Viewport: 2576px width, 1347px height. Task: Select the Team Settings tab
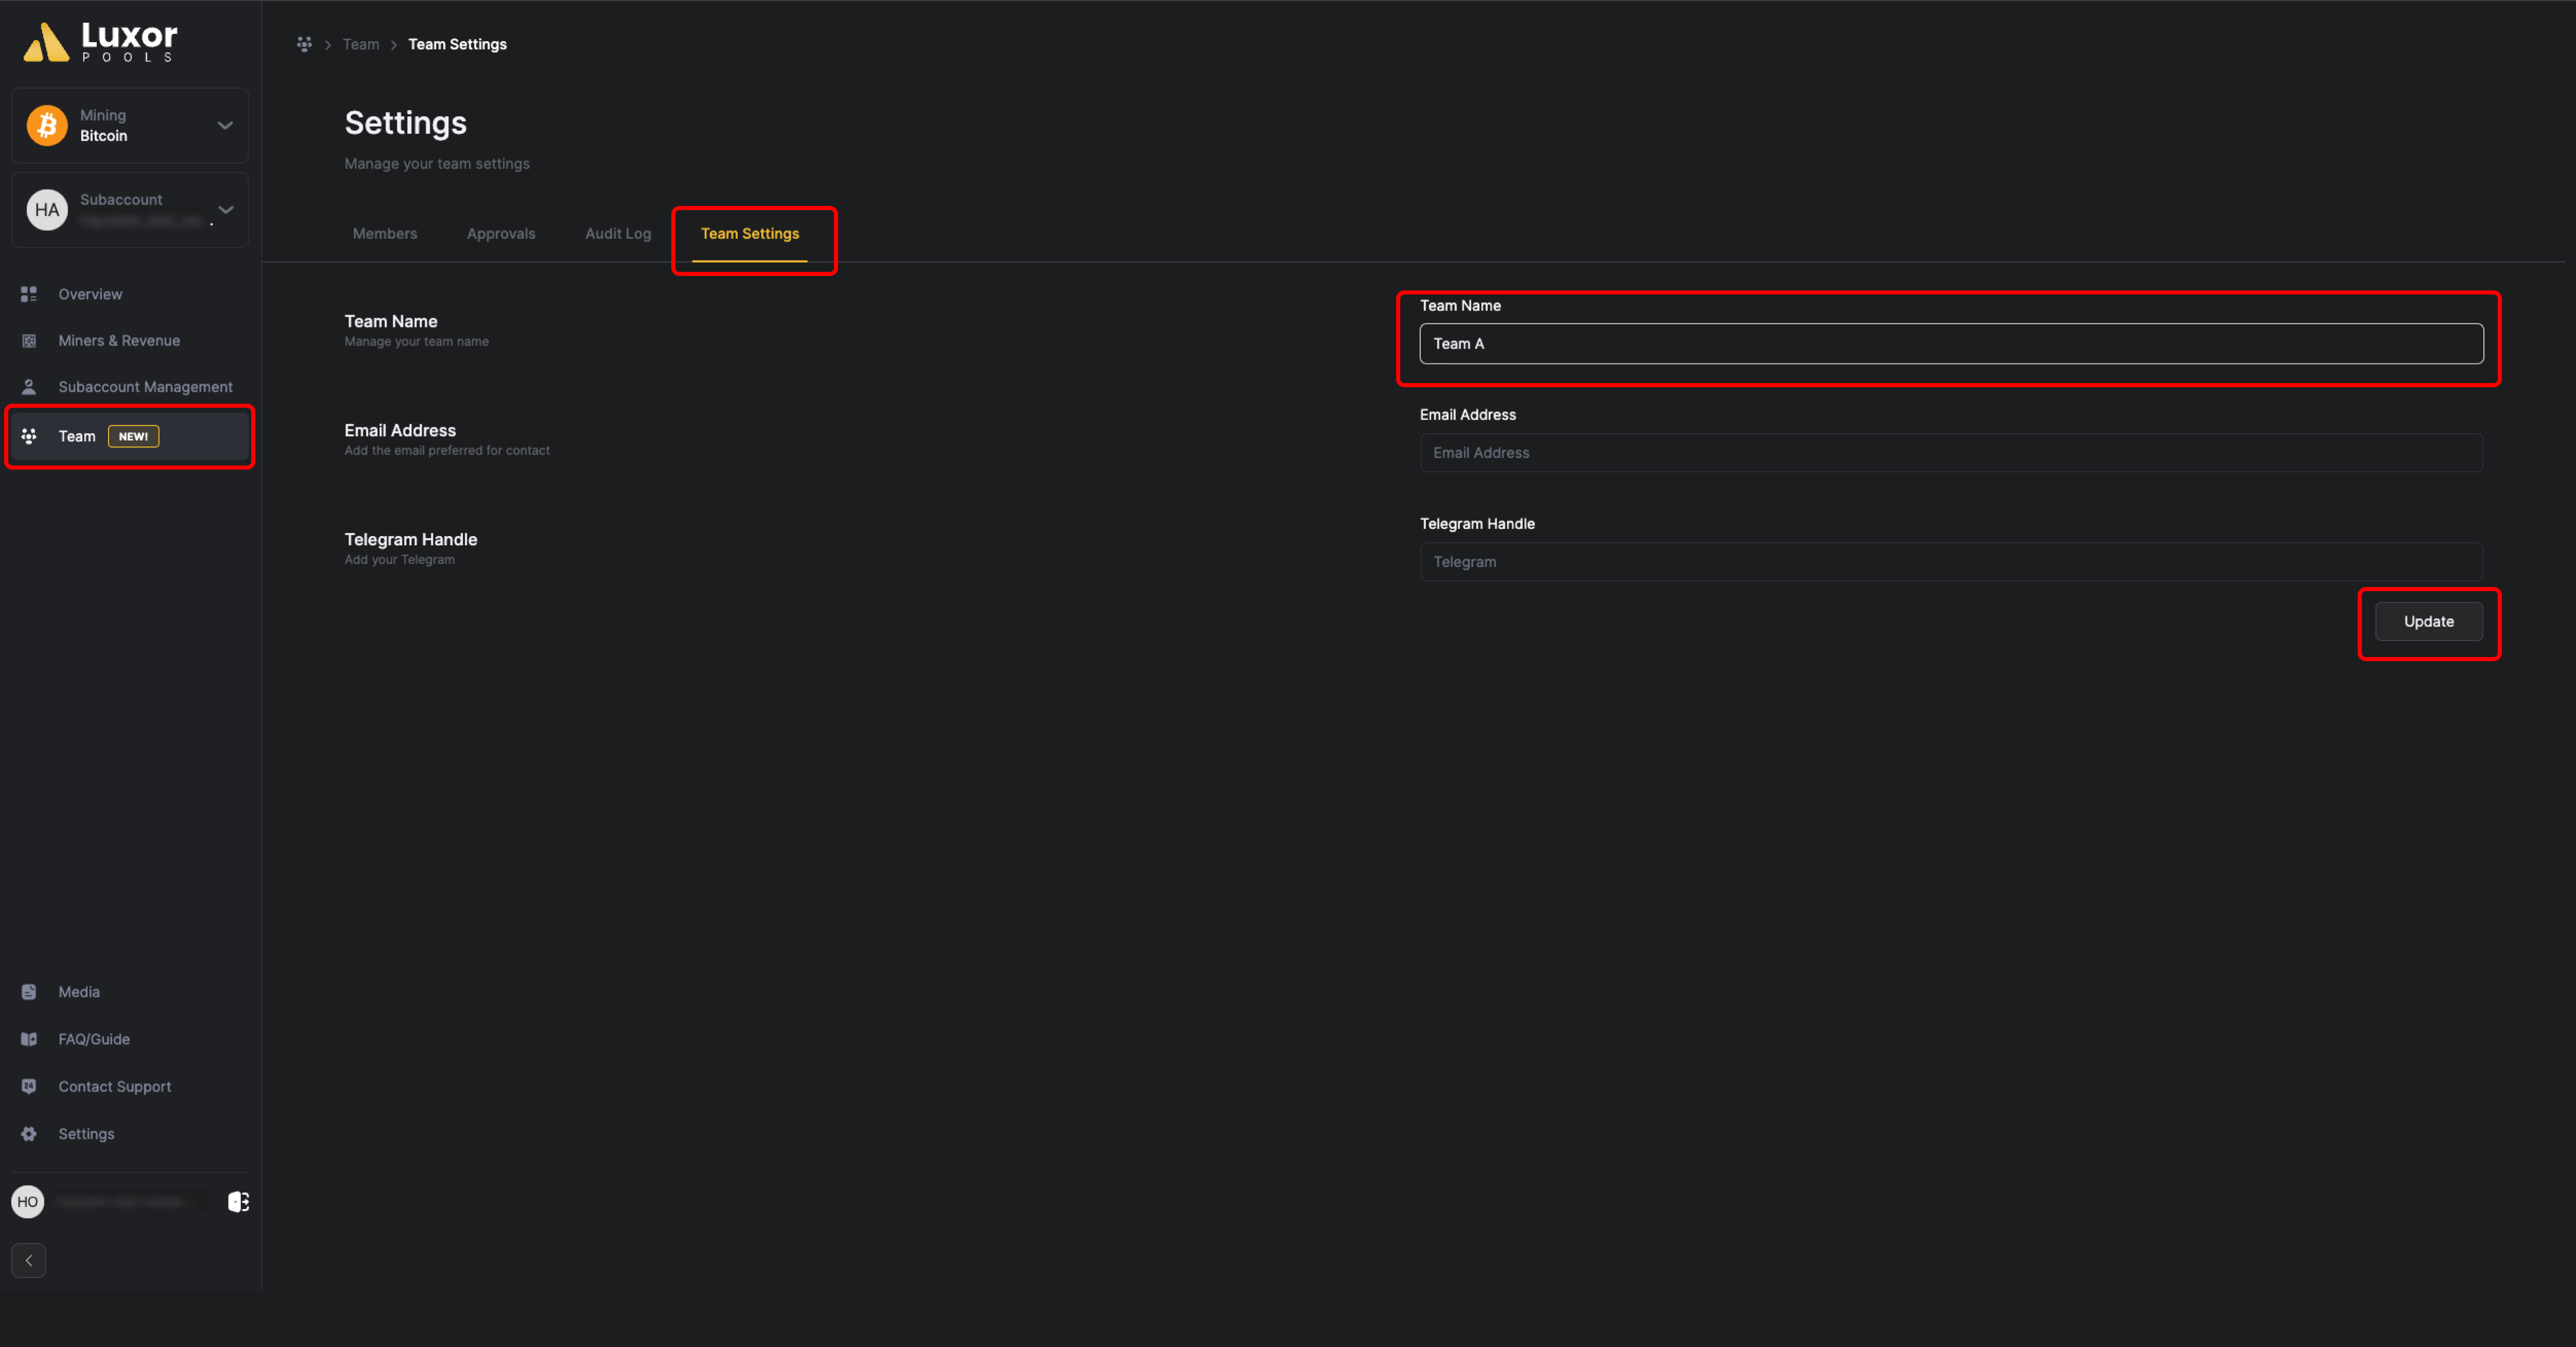coord(750,234)
